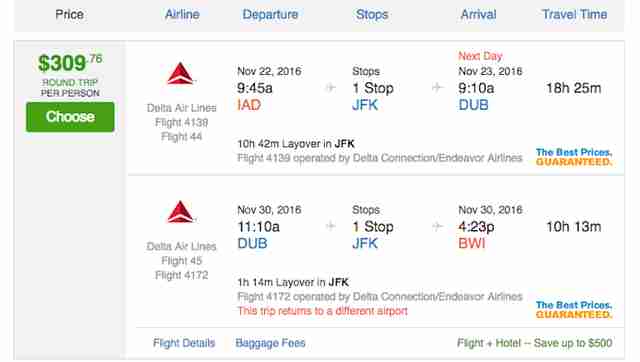Sort flights by Arrival header
The image size is (640, 362).
pyautogui.click(x=478, y=15)
